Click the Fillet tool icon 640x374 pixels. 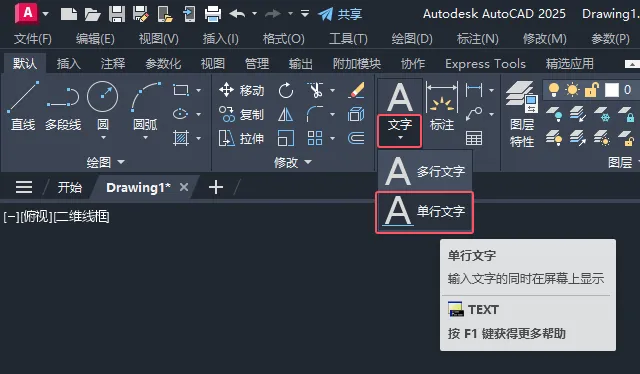pos(315,114)
